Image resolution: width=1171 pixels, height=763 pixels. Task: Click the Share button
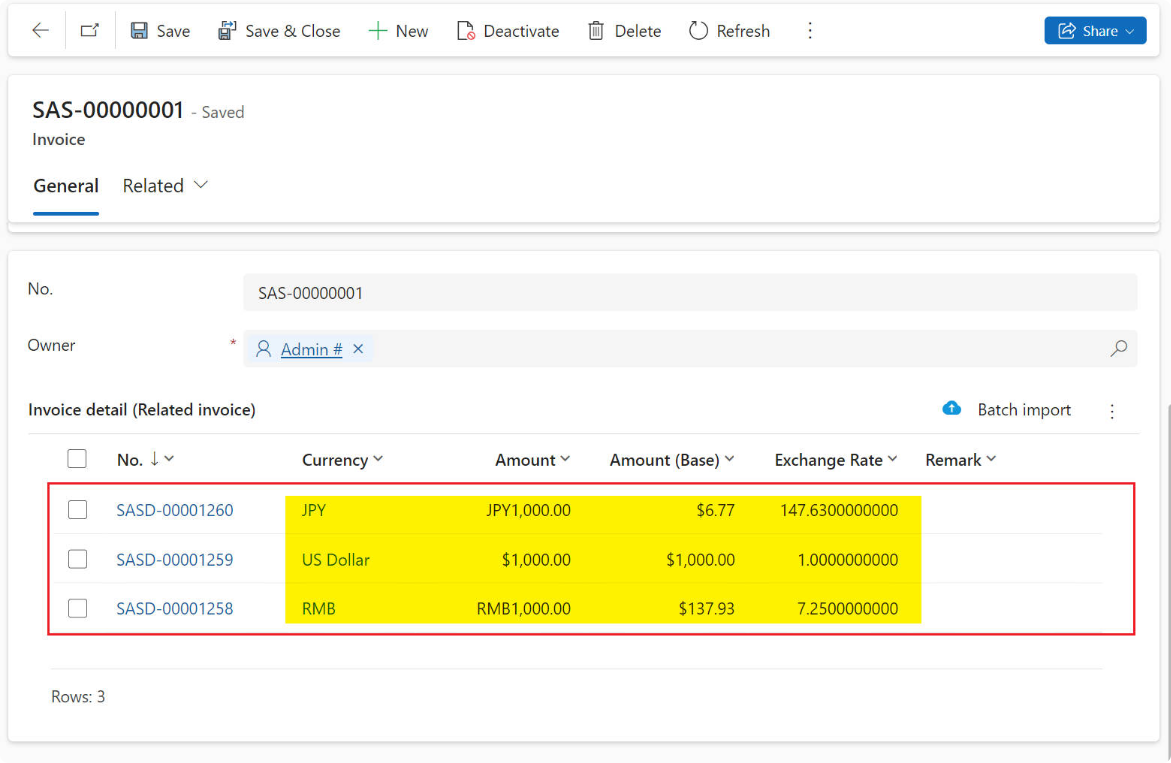[1095, 31]
